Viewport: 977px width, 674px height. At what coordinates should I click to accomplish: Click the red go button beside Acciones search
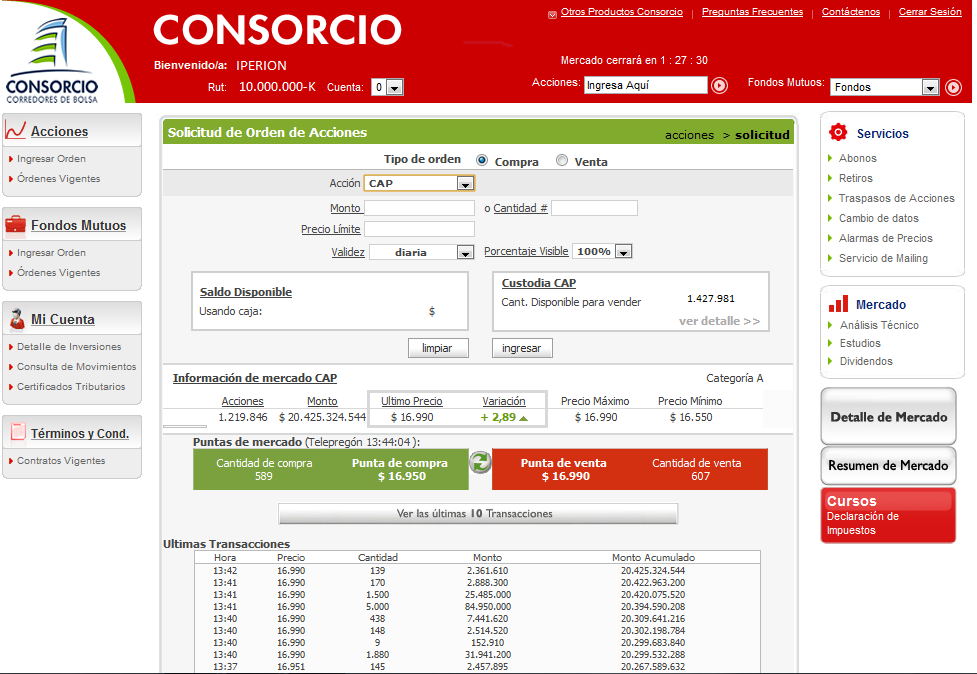click(x=720, y=85)
